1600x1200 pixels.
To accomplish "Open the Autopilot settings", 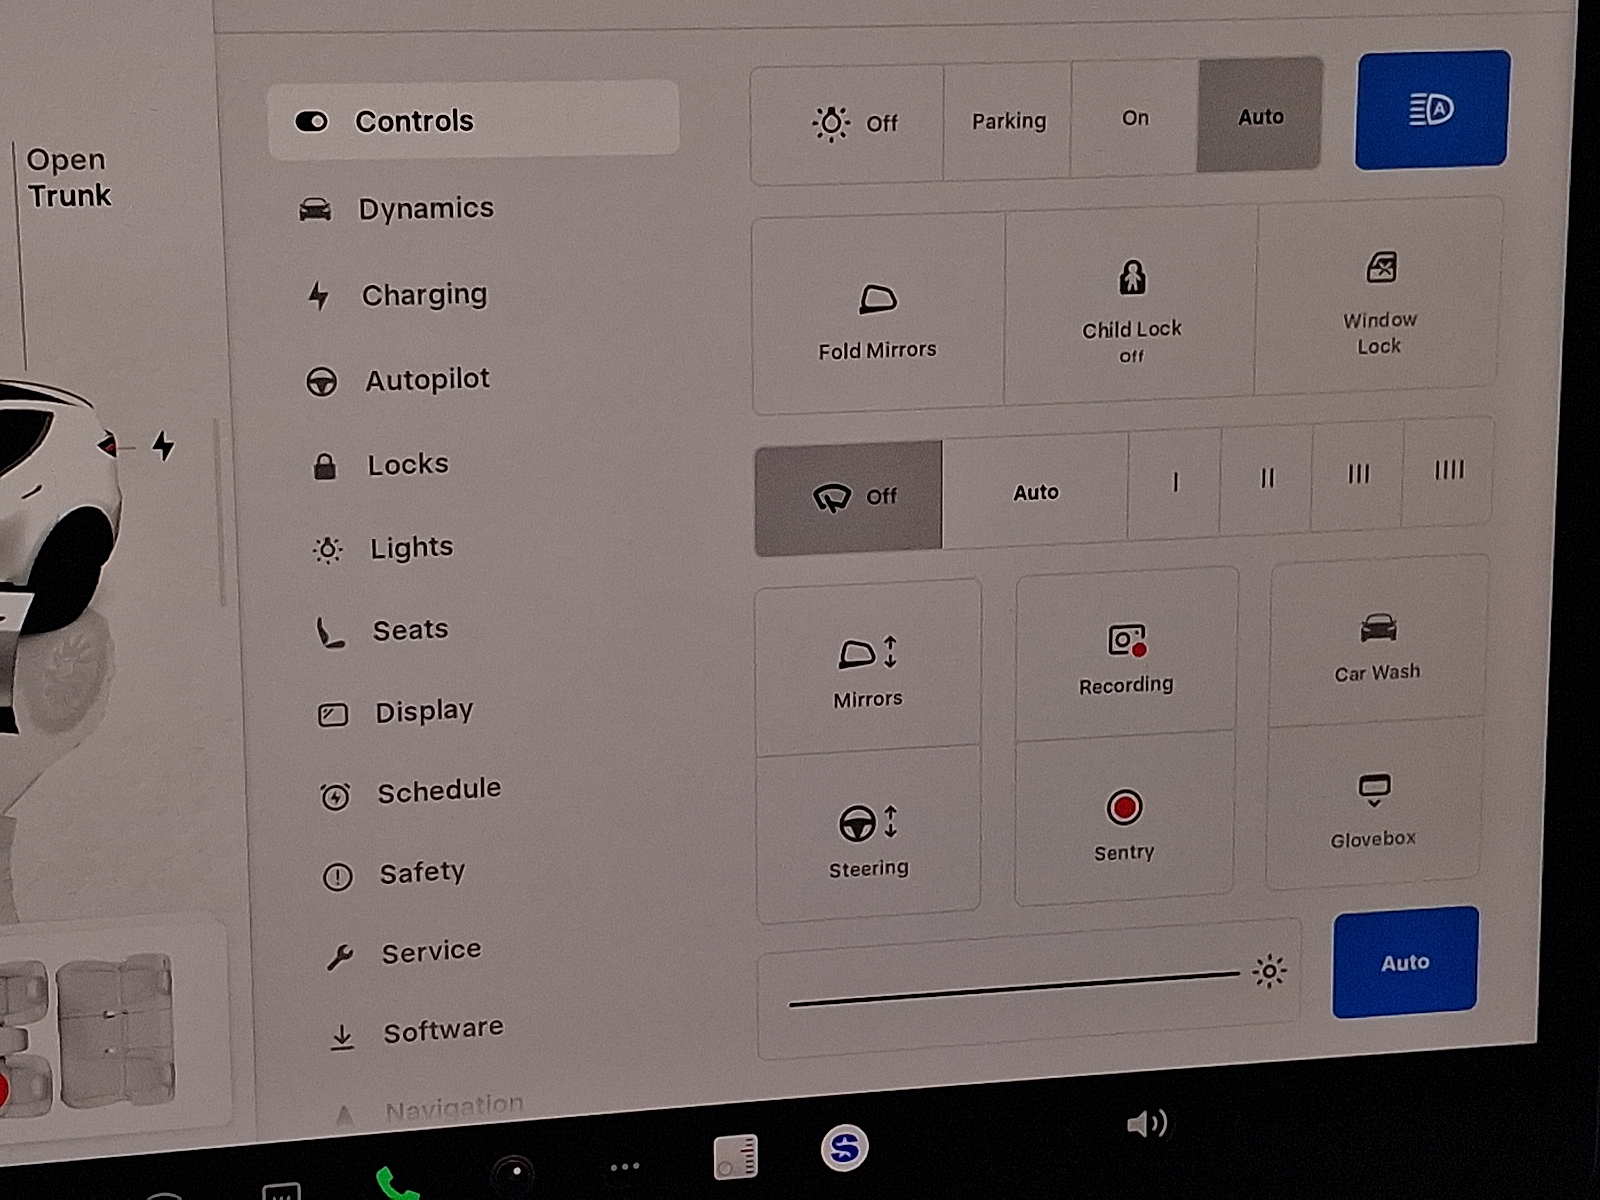I will (x=427, y=380).
